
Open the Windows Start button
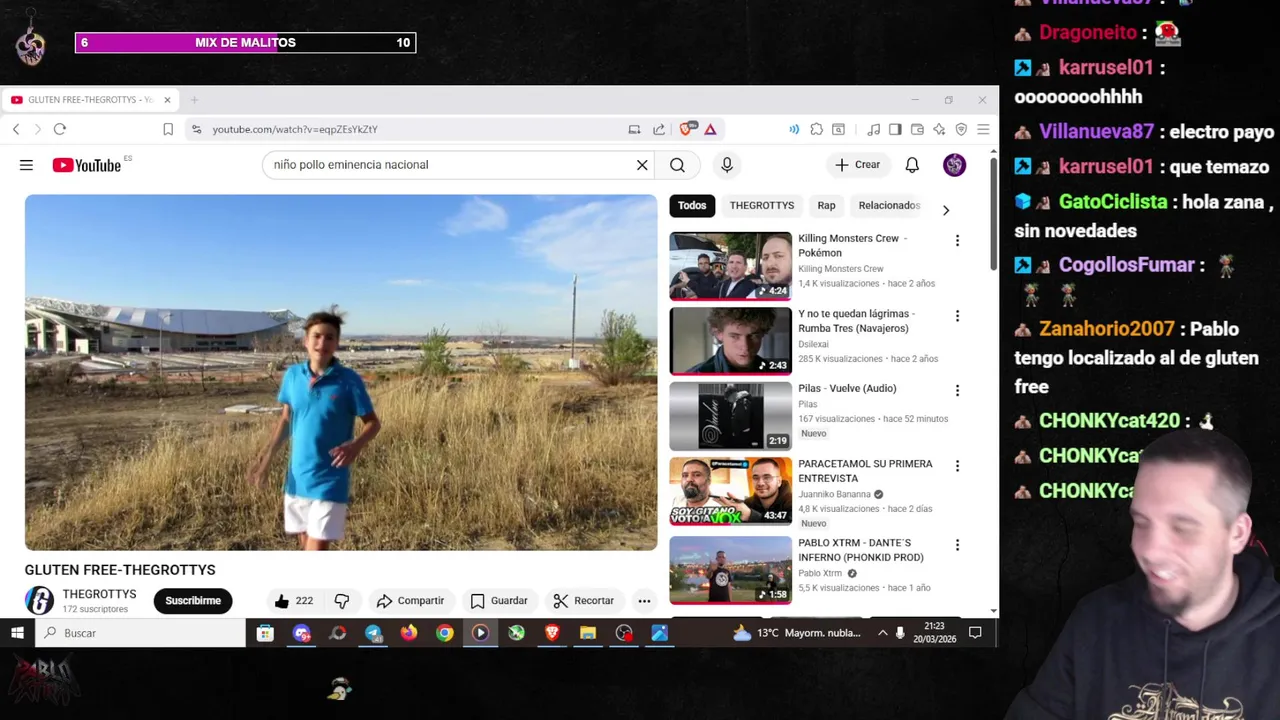[x=17, y=633]
